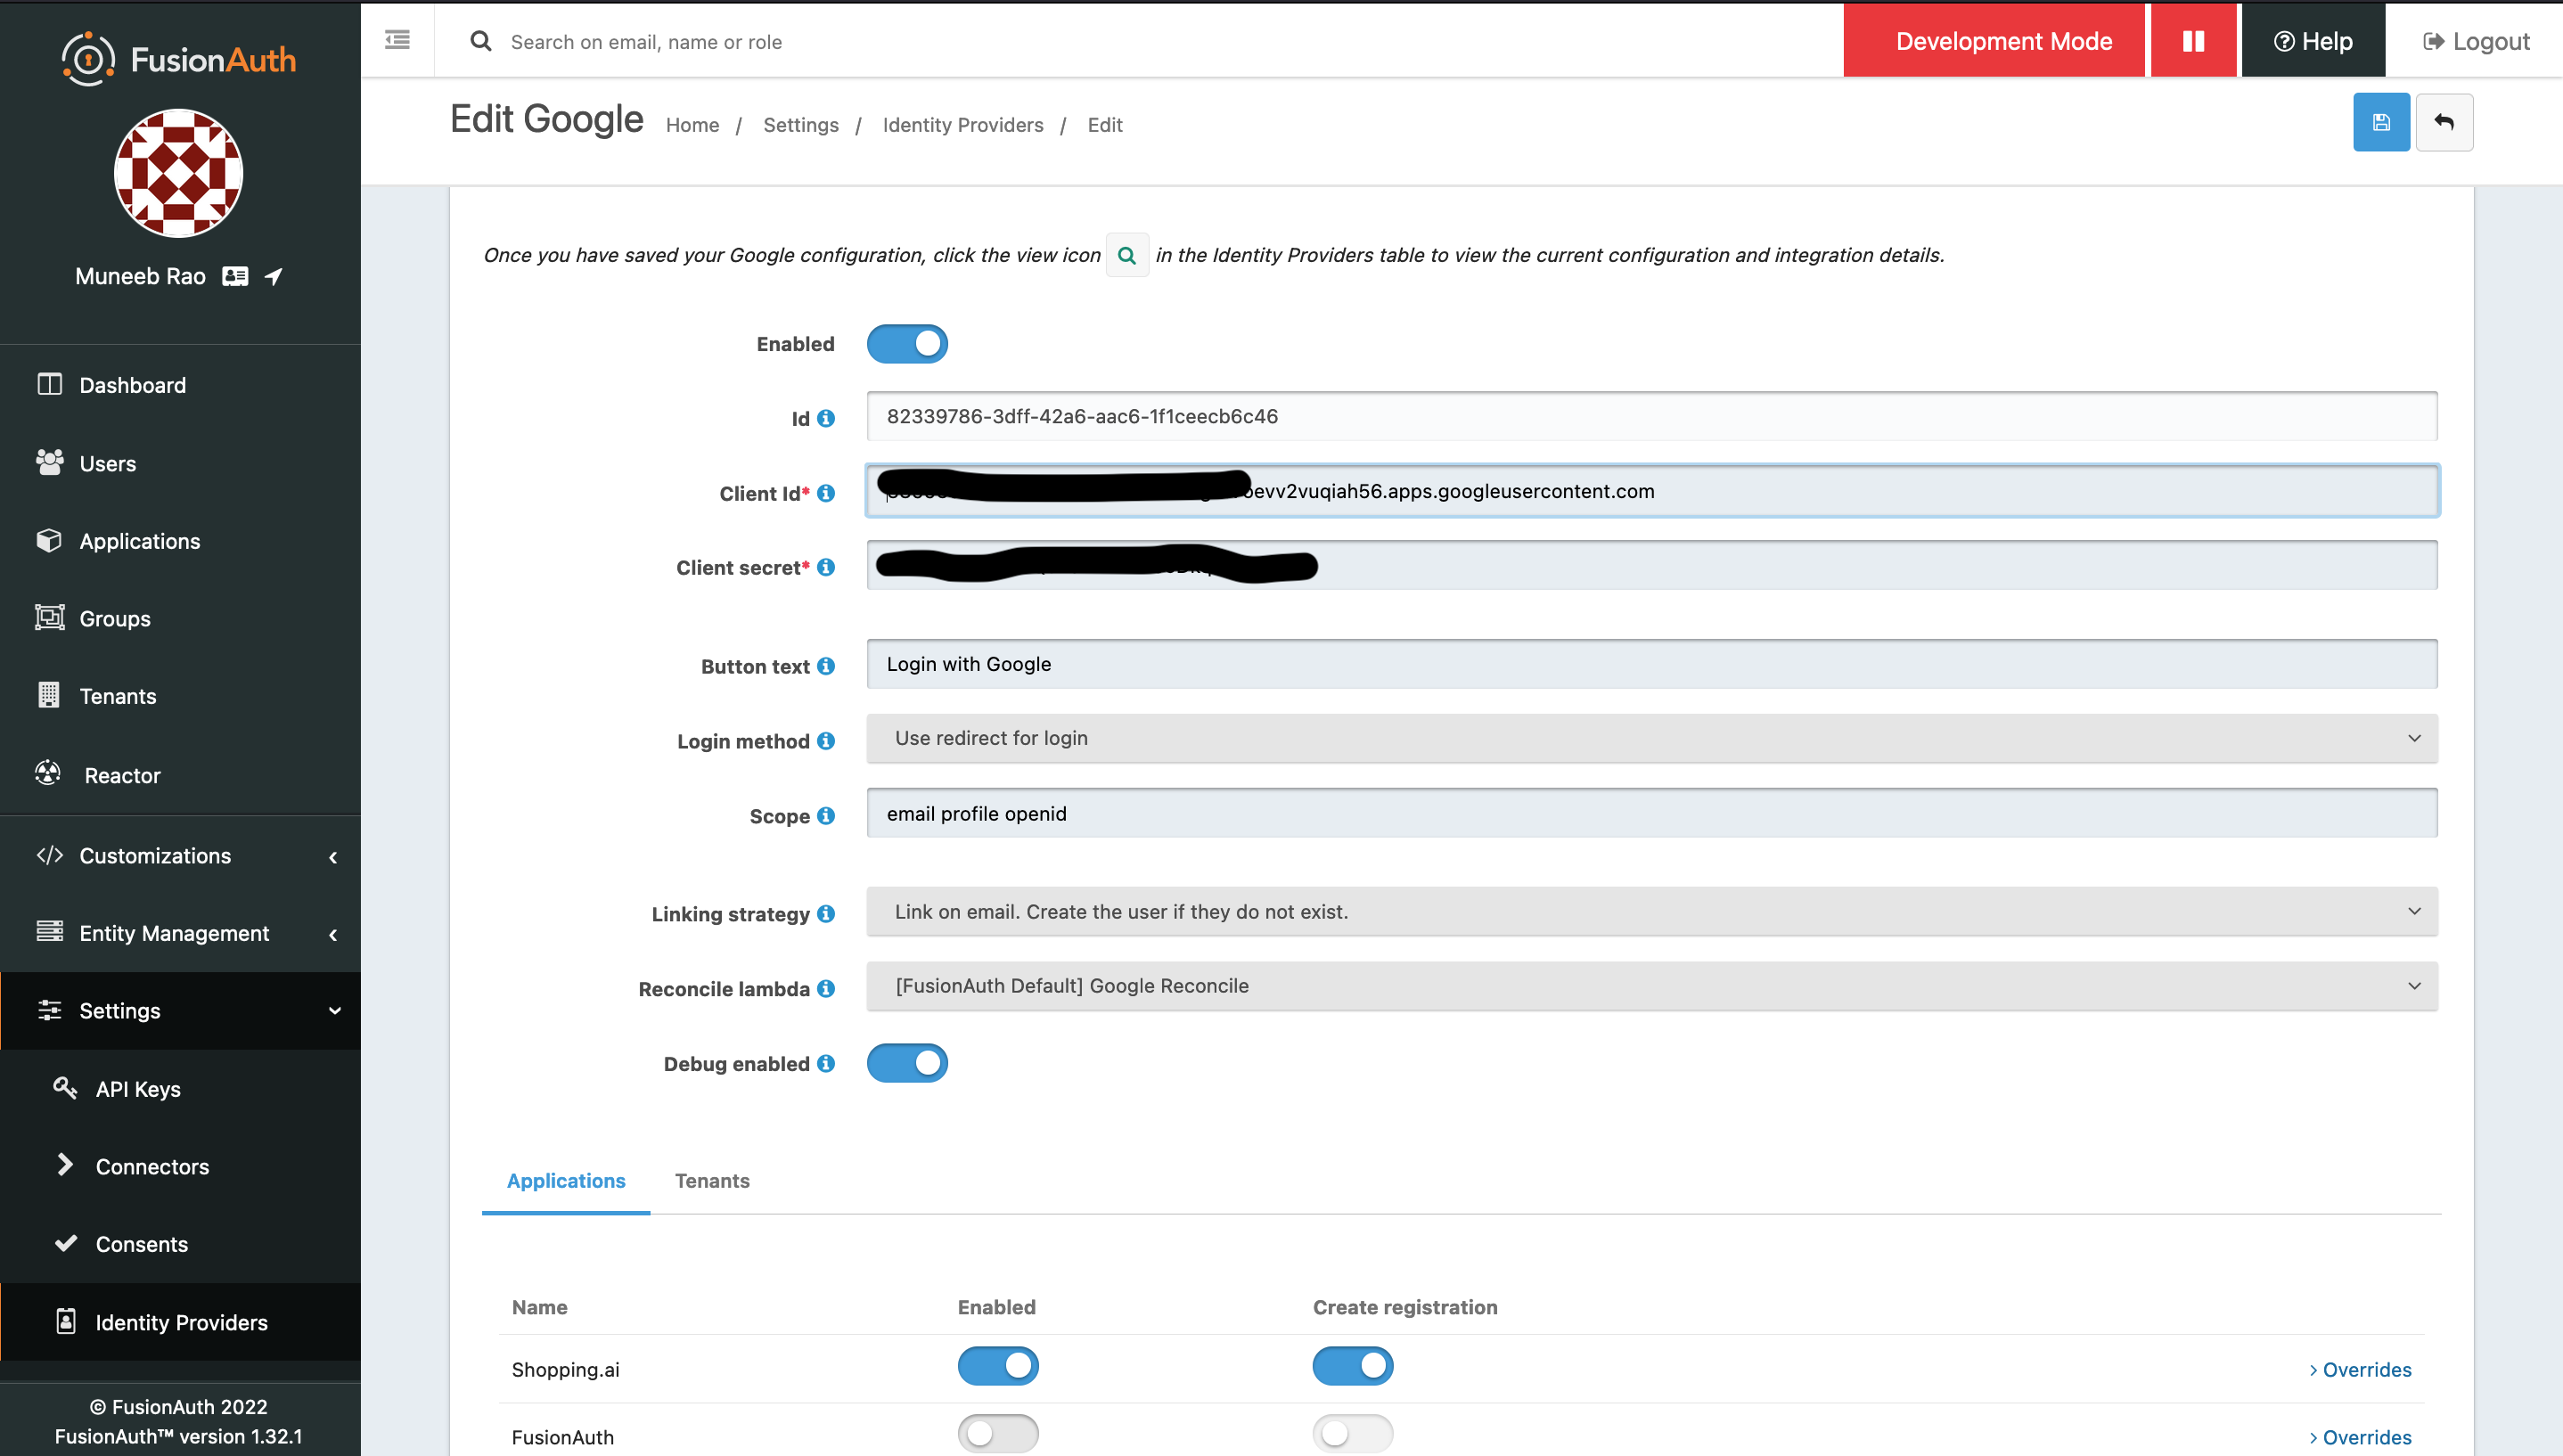Click the view magnifier icon in the instructions text
The image size is (2563, 1456).
click(1127, 255)
